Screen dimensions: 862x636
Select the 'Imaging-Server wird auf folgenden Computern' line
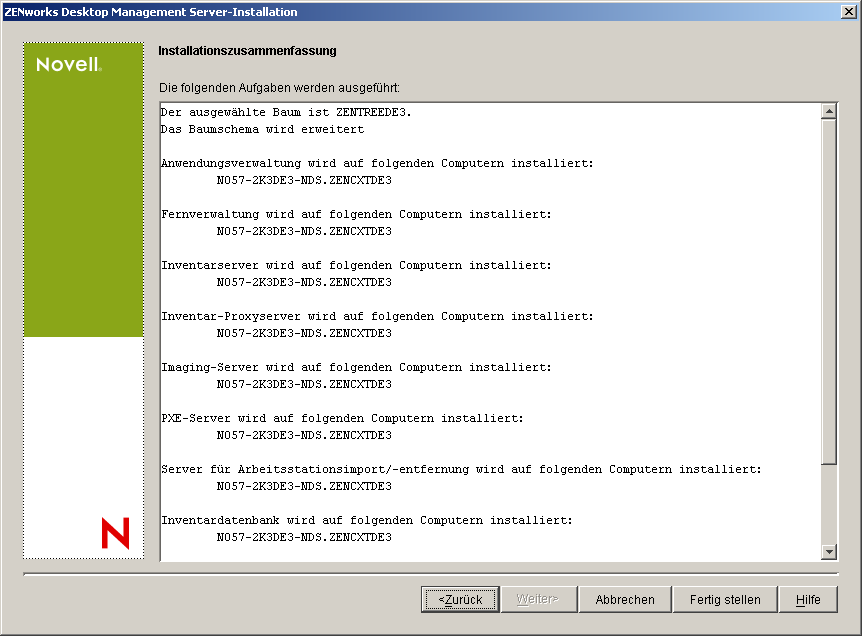[x=356, y=367]
